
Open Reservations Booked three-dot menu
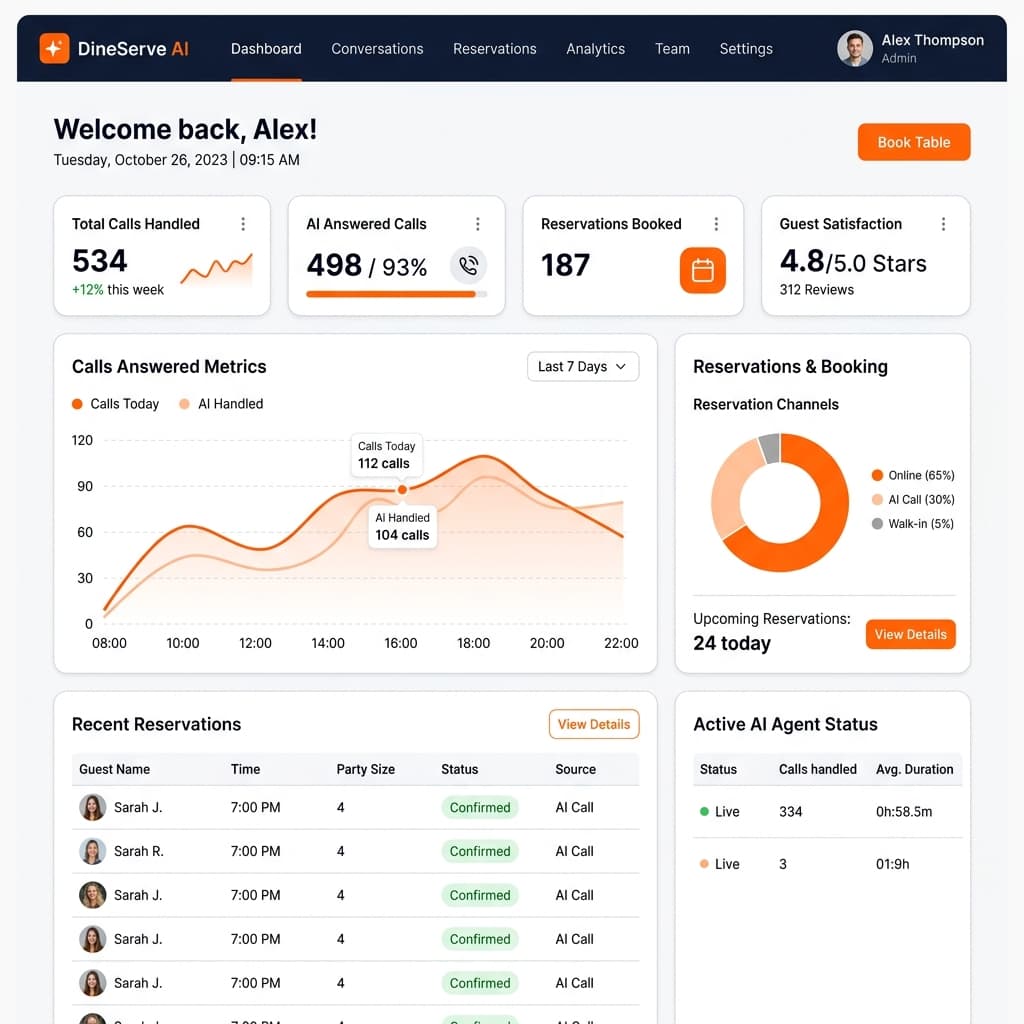716,224
